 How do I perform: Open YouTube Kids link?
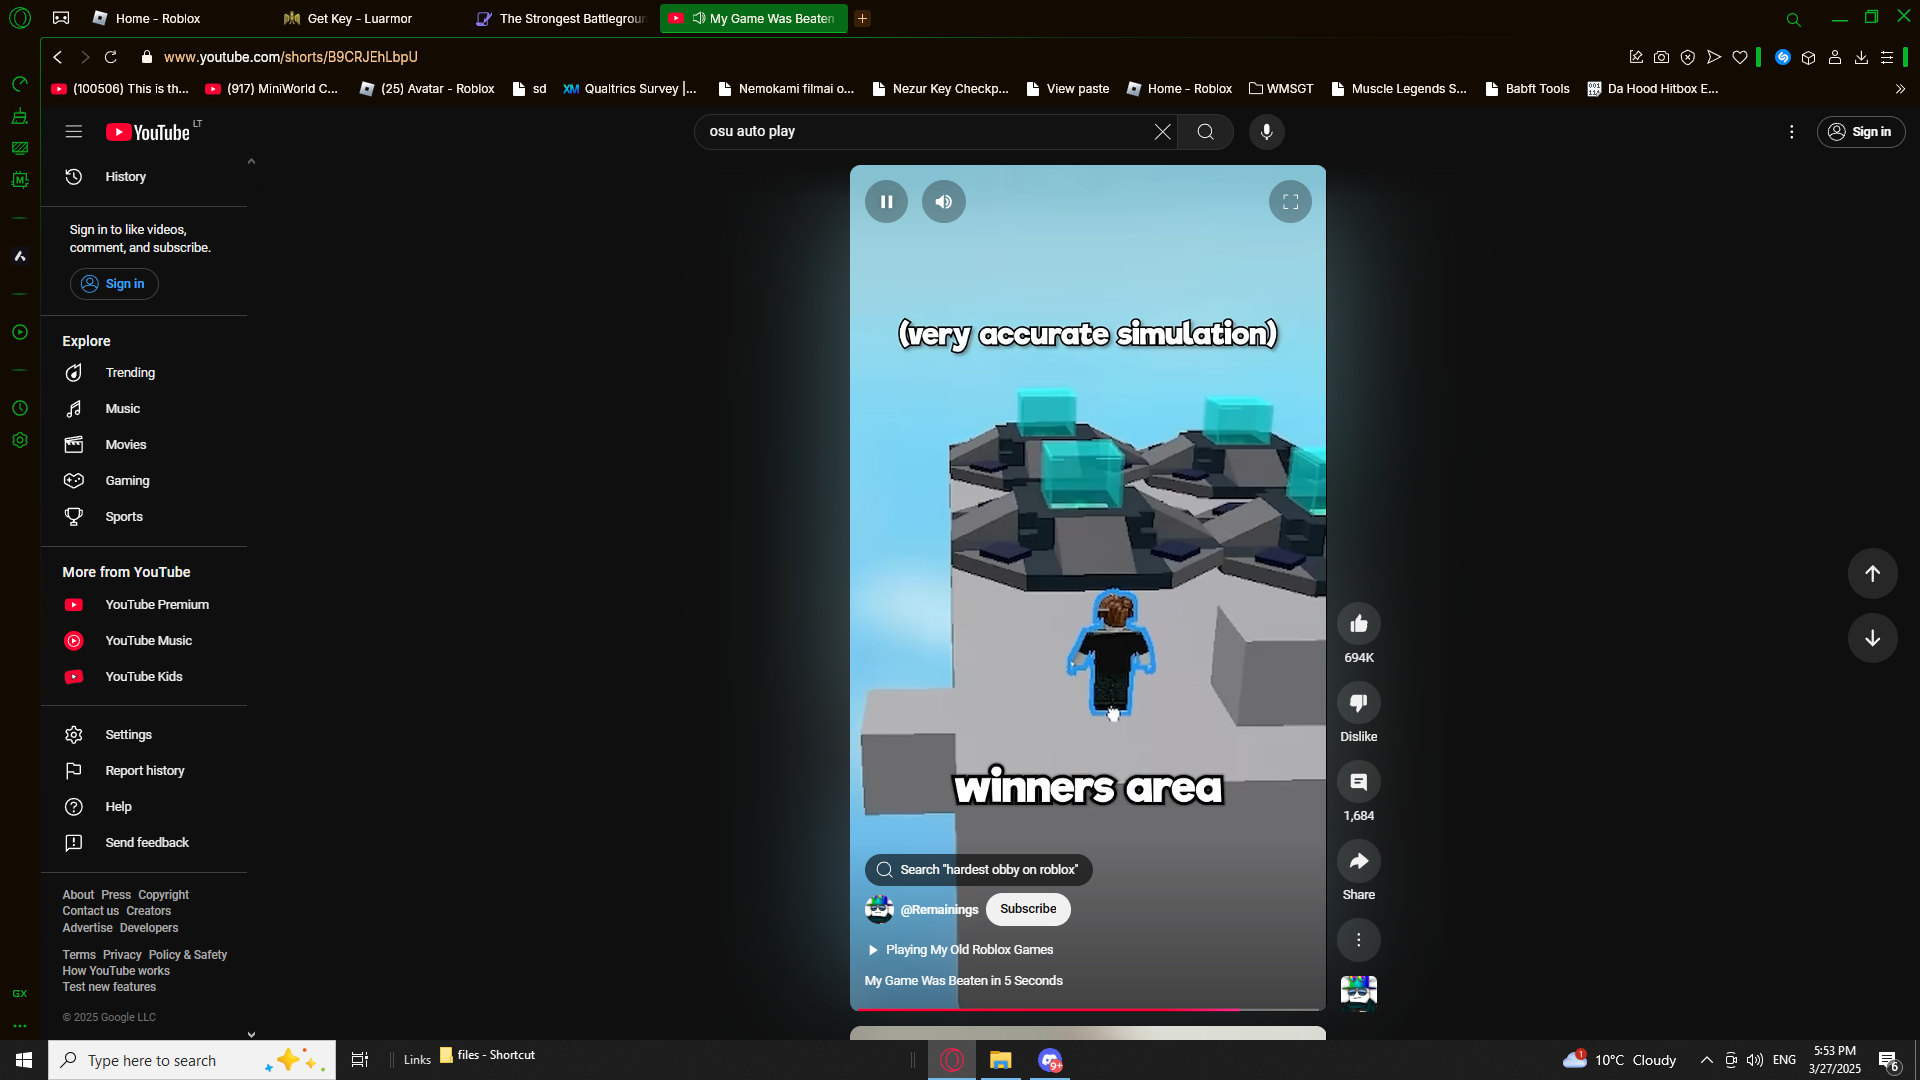coord(146,677)
